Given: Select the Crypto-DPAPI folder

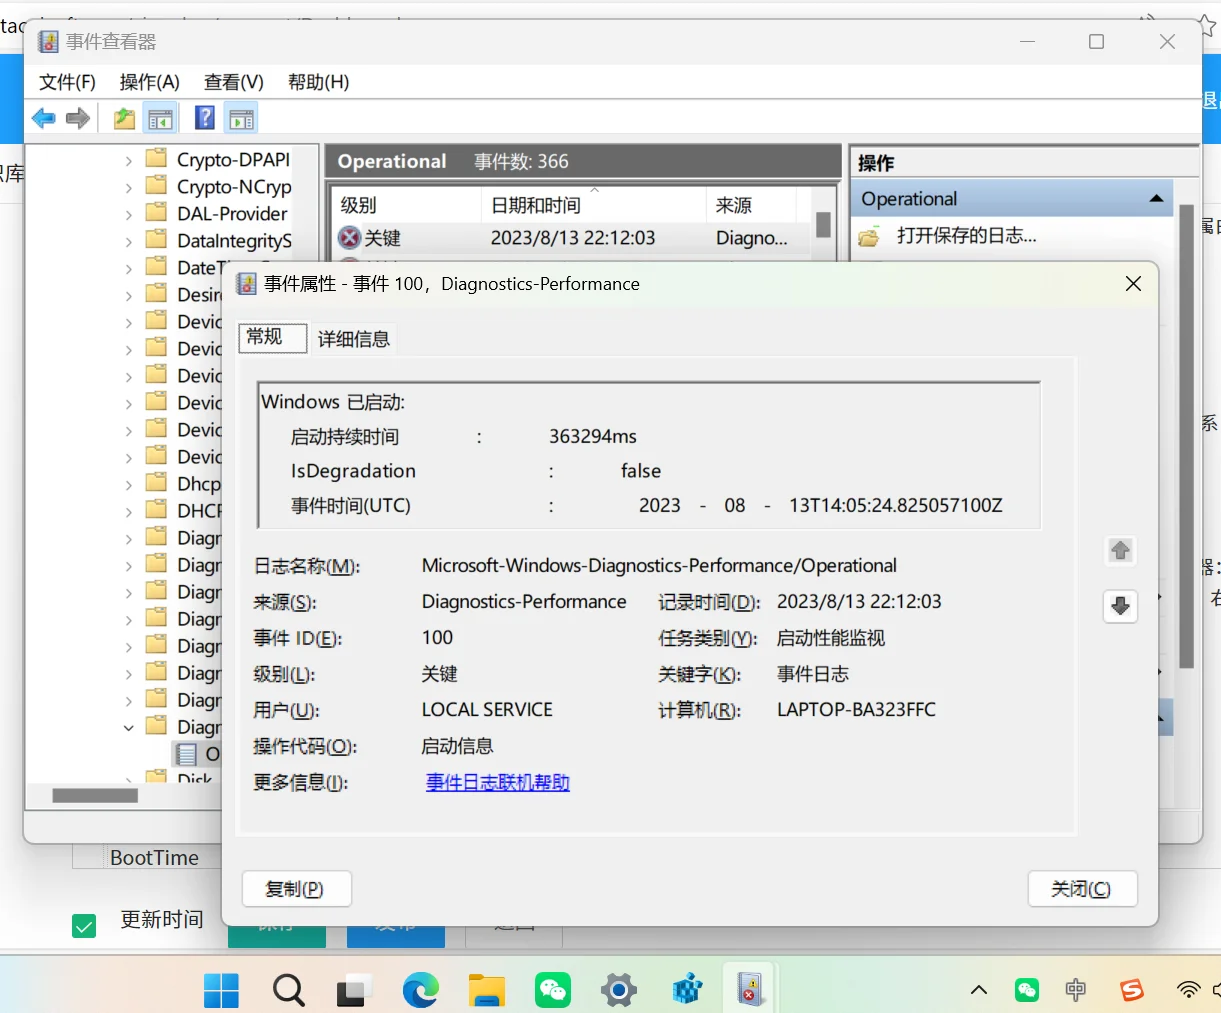Looking at the screenshot, I should click(219, 160).
